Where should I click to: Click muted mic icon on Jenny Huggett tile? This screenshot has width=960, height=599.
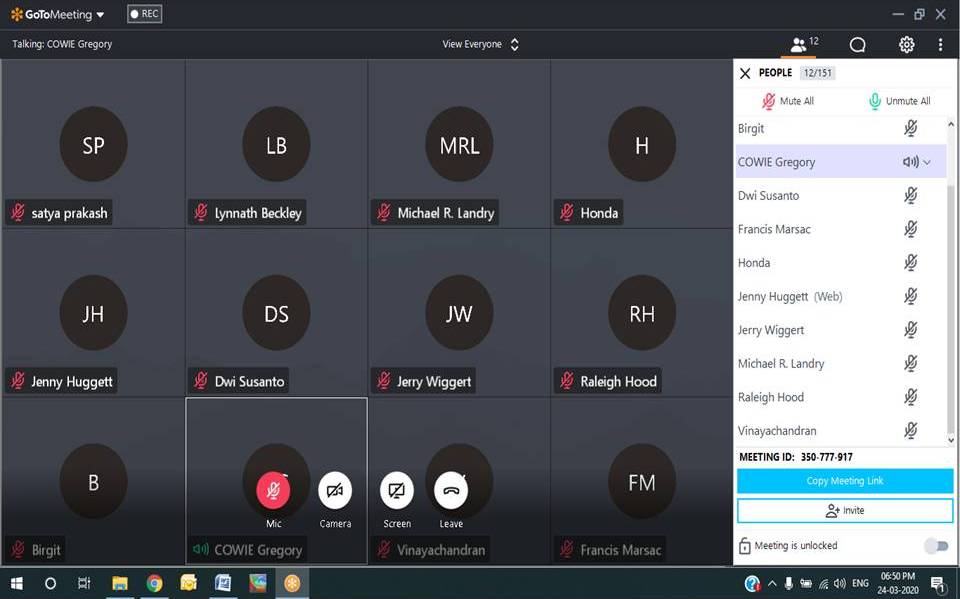pyautogui.click(x=18, y=381)
